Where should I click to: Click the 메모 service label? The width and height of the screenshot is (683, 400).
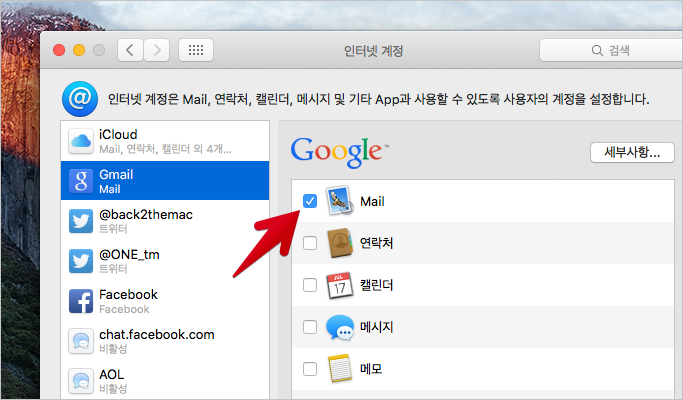[371, 369]
